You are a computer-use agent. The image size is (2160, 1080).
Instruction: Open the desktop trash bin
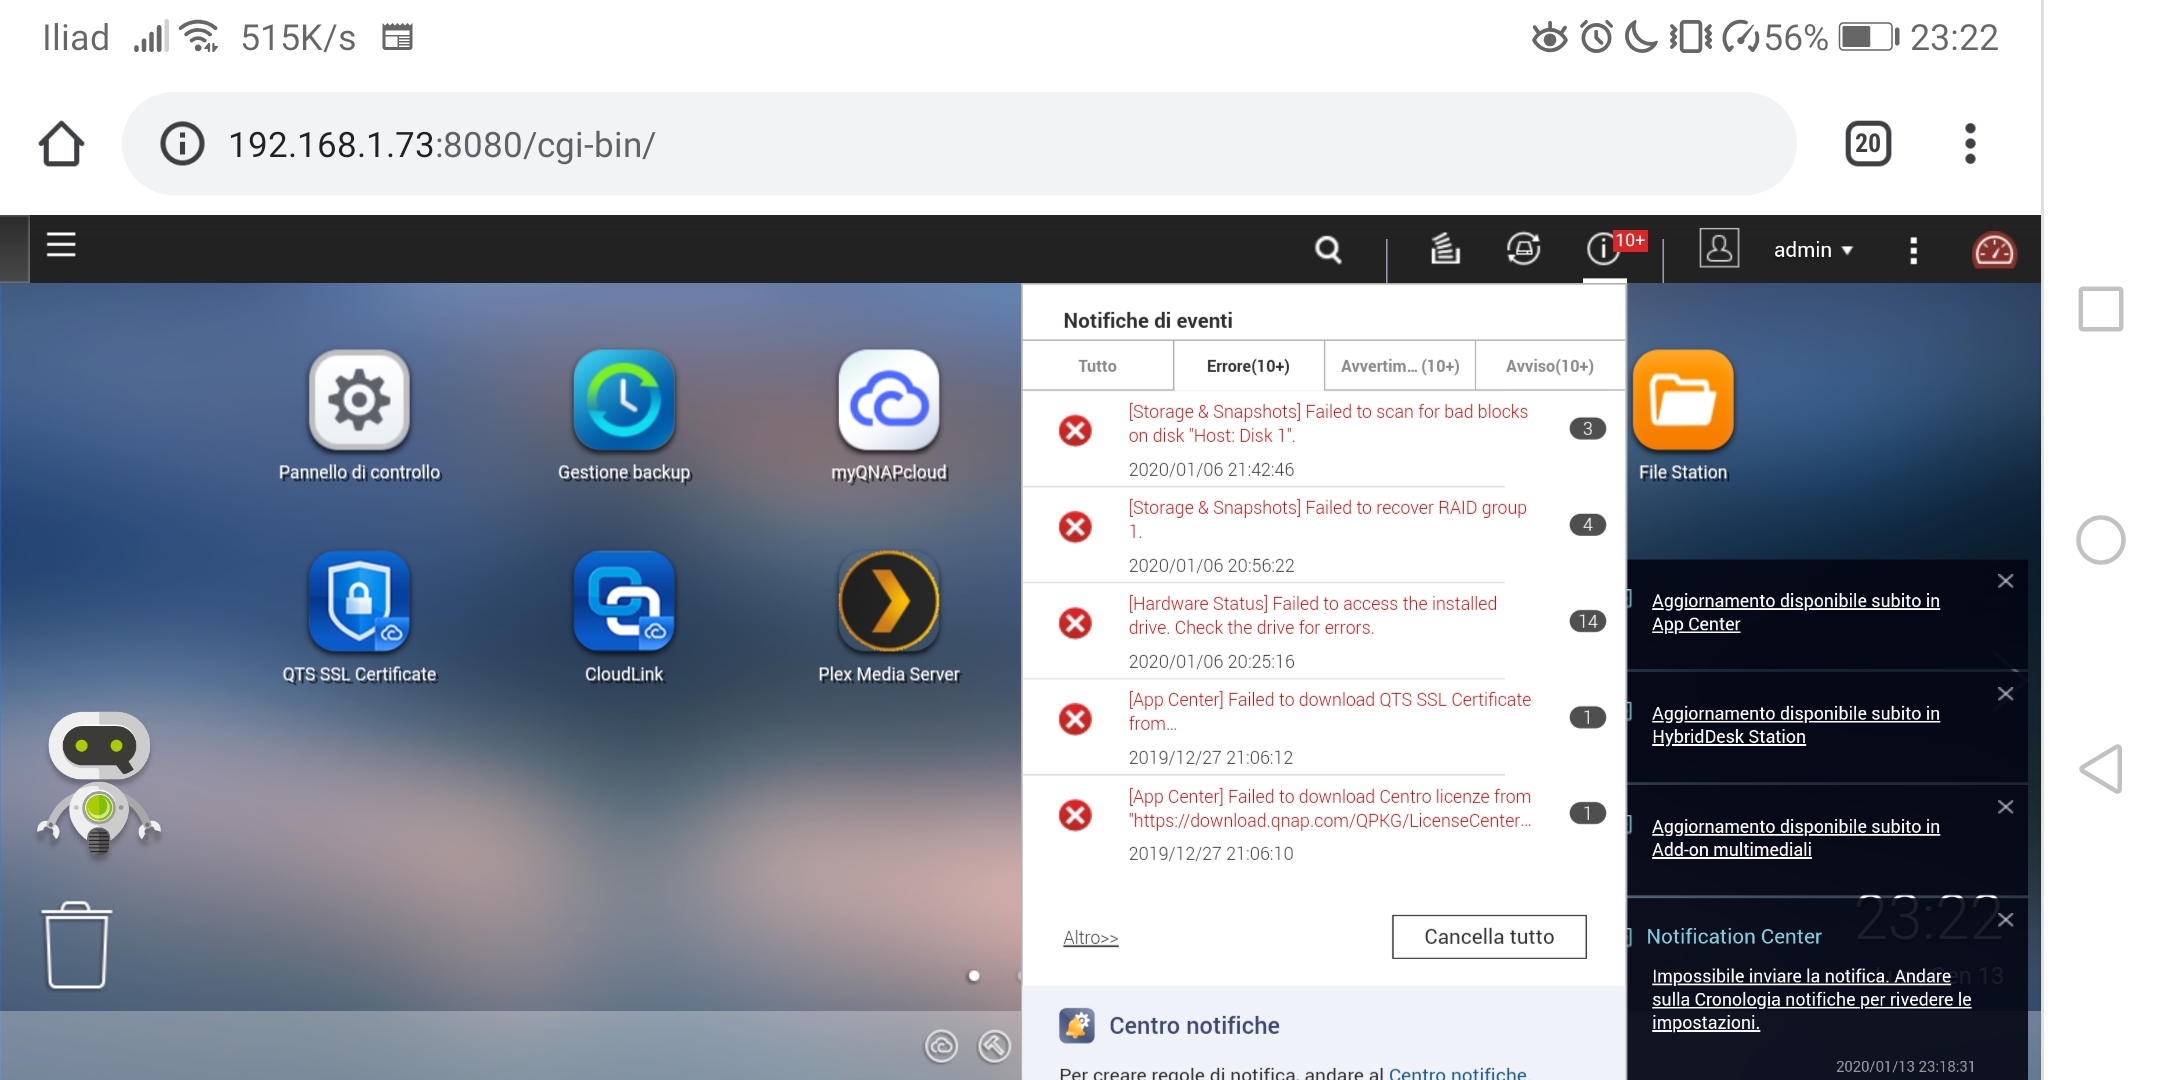coord(76,945)
